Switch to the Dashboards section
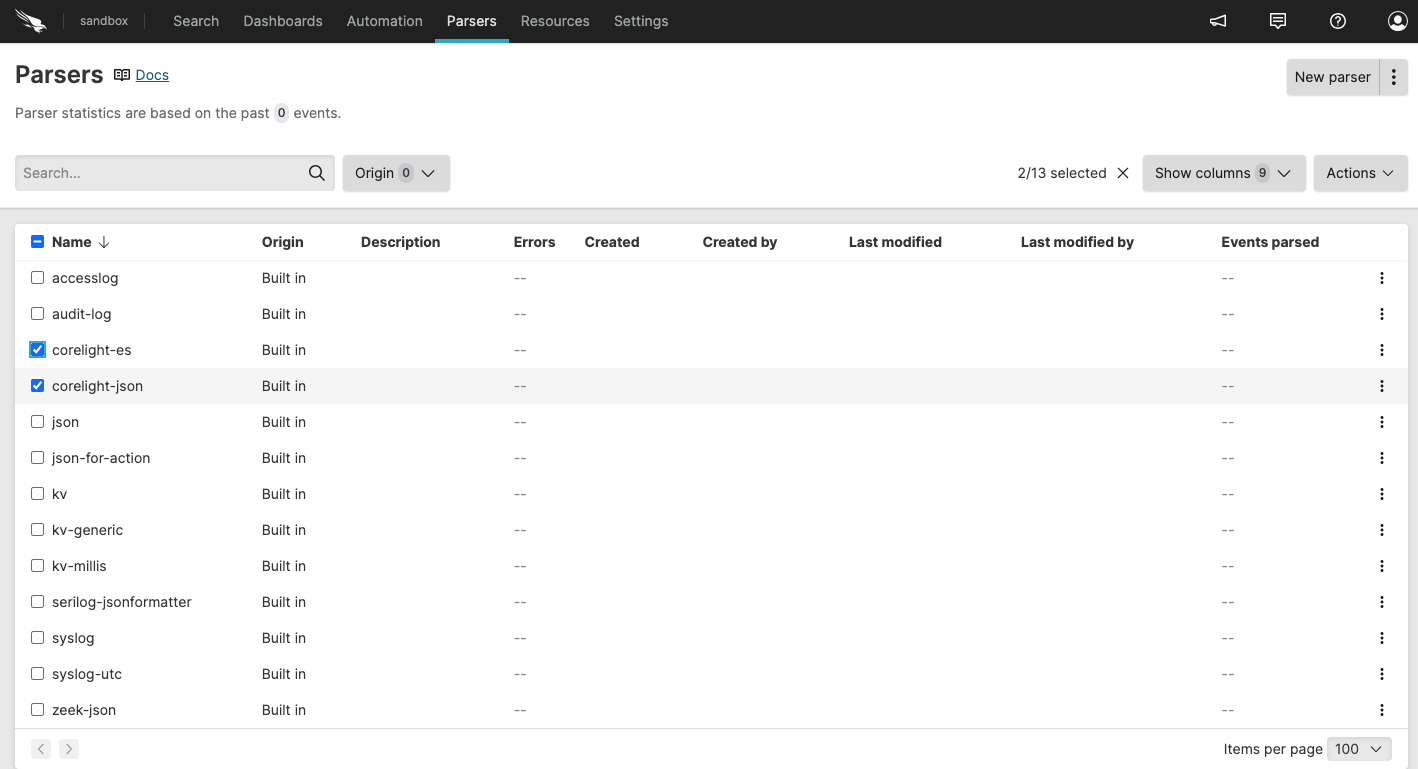Screen dimensions: 1418x769 [x=282, y=20]
